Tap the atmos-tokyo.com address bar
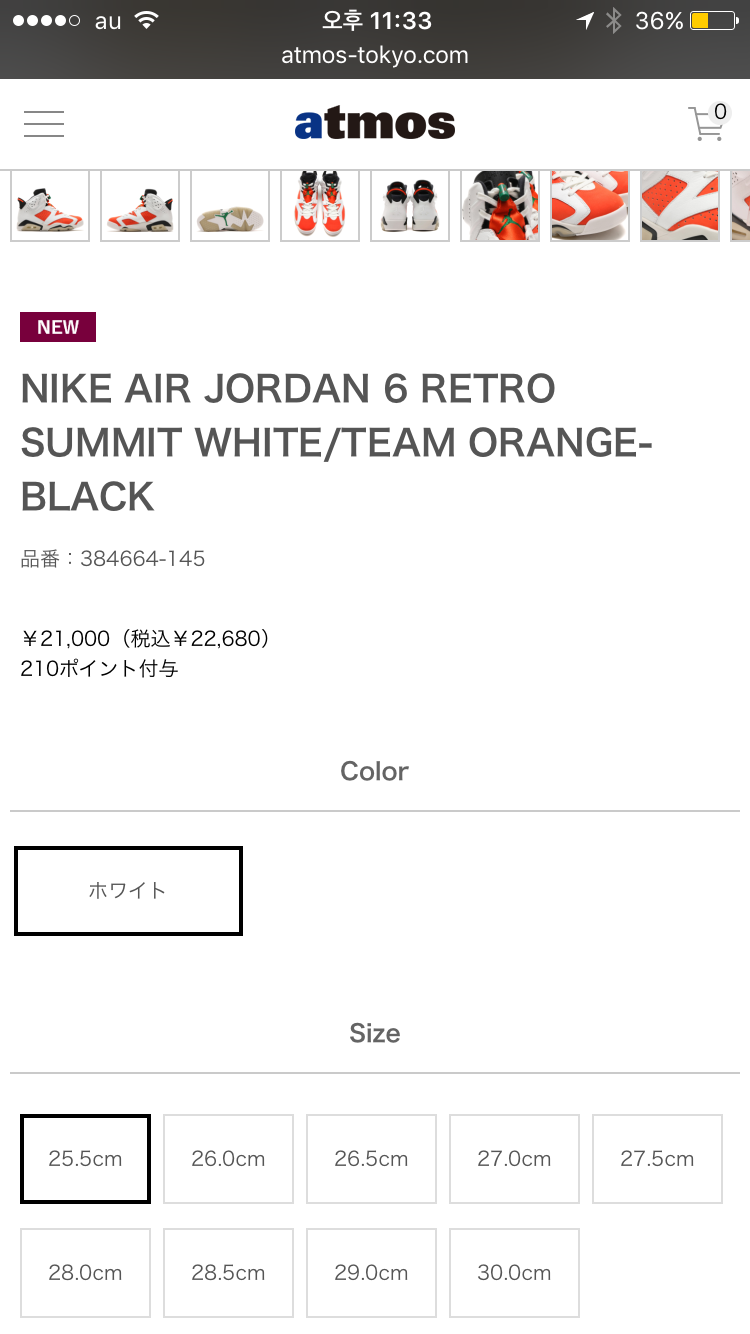This screenshot has width=750, height=1334. [375, 56]
